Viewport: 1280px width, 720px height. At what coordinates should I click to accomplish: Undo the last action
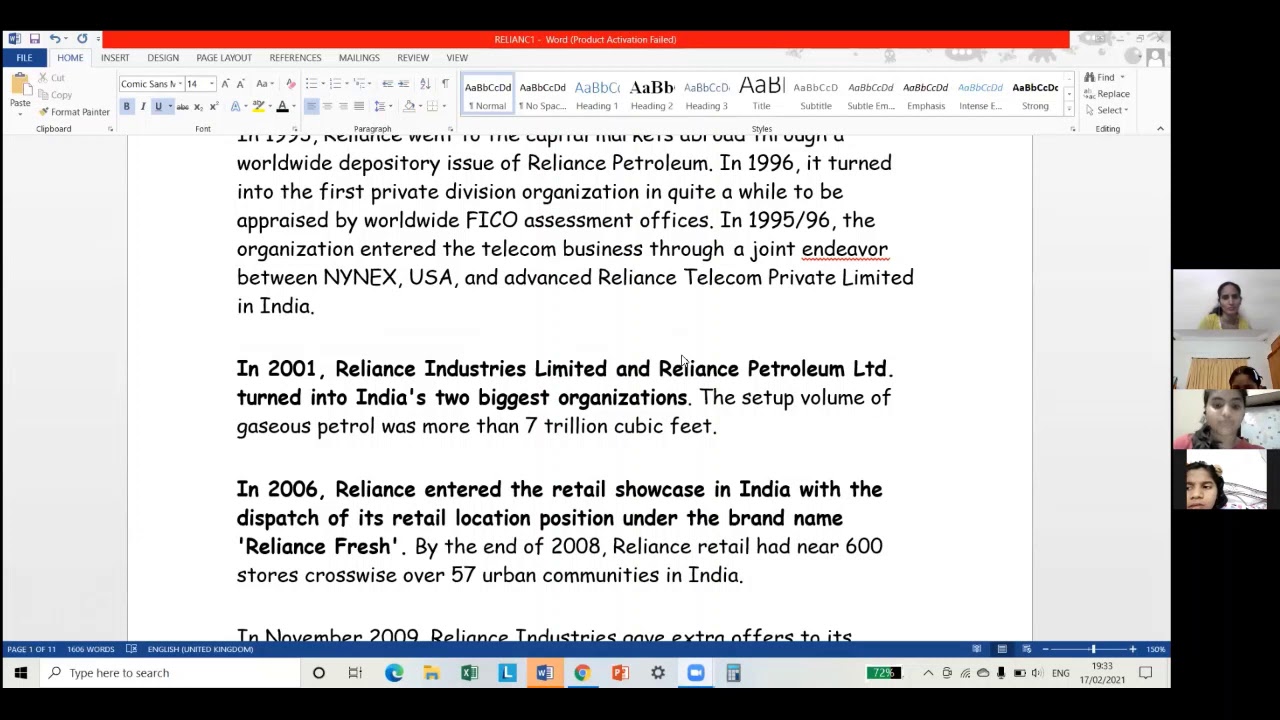(54, 39)
